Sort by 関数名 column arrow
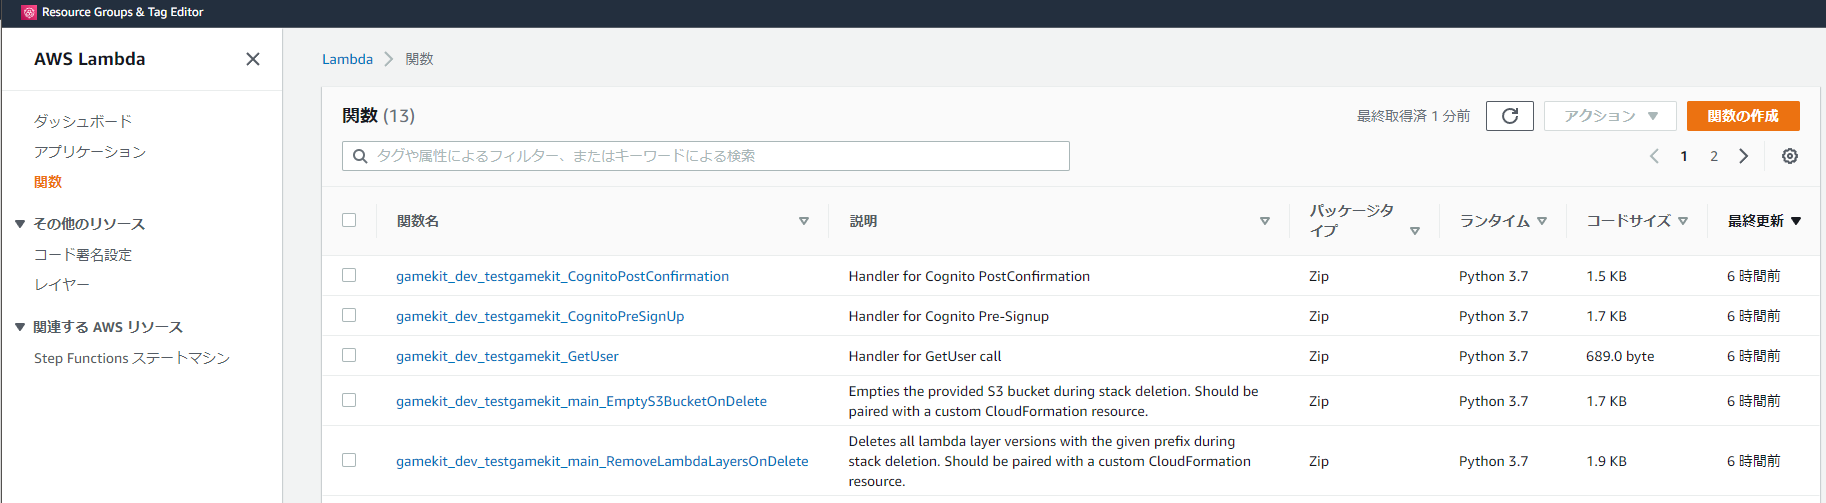 [x=804, y=221]
